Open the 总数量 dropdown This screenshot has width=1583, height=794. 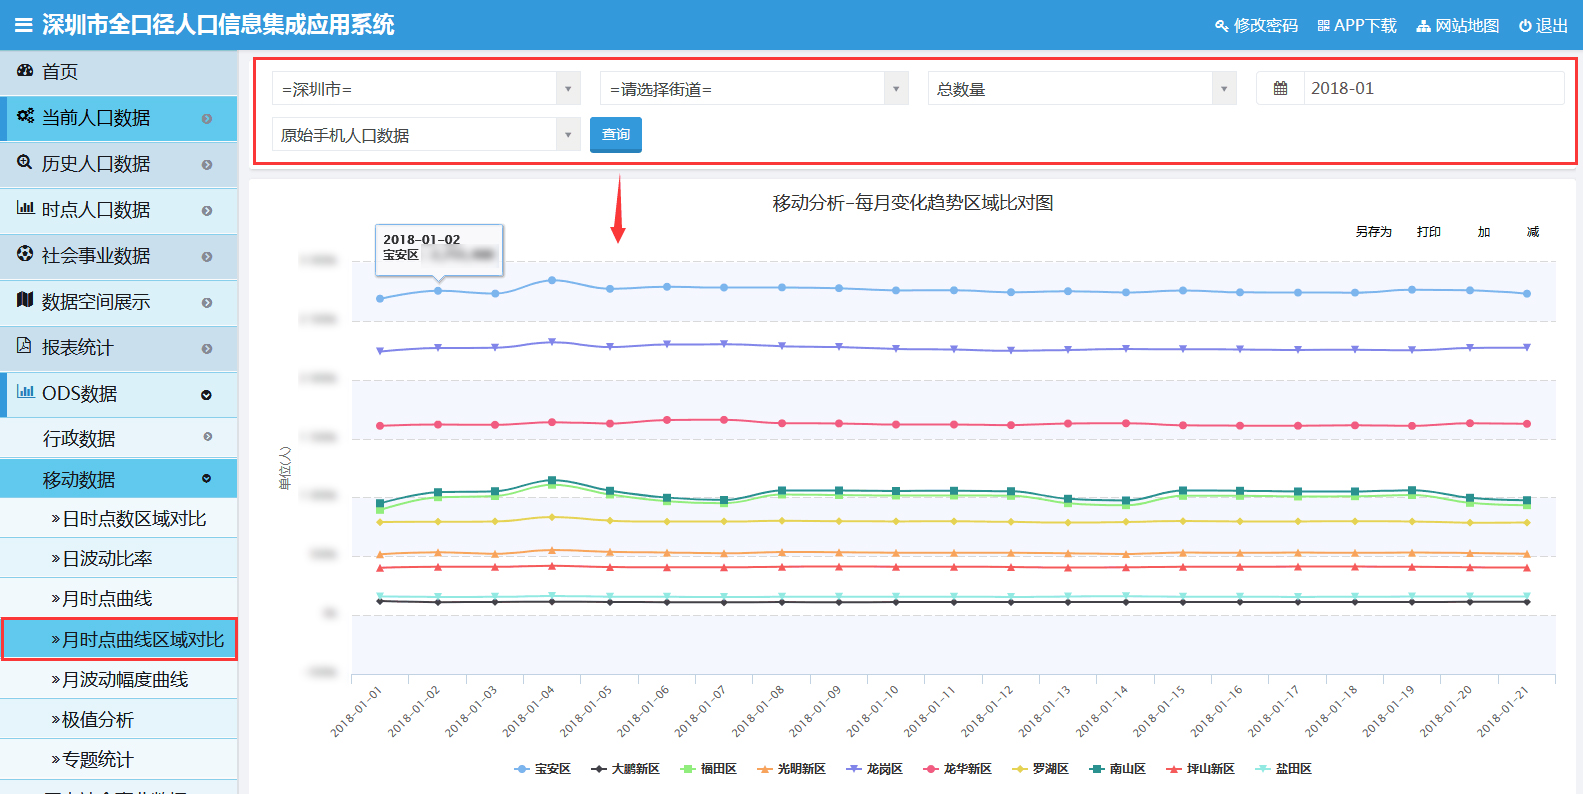(1082, 88)
